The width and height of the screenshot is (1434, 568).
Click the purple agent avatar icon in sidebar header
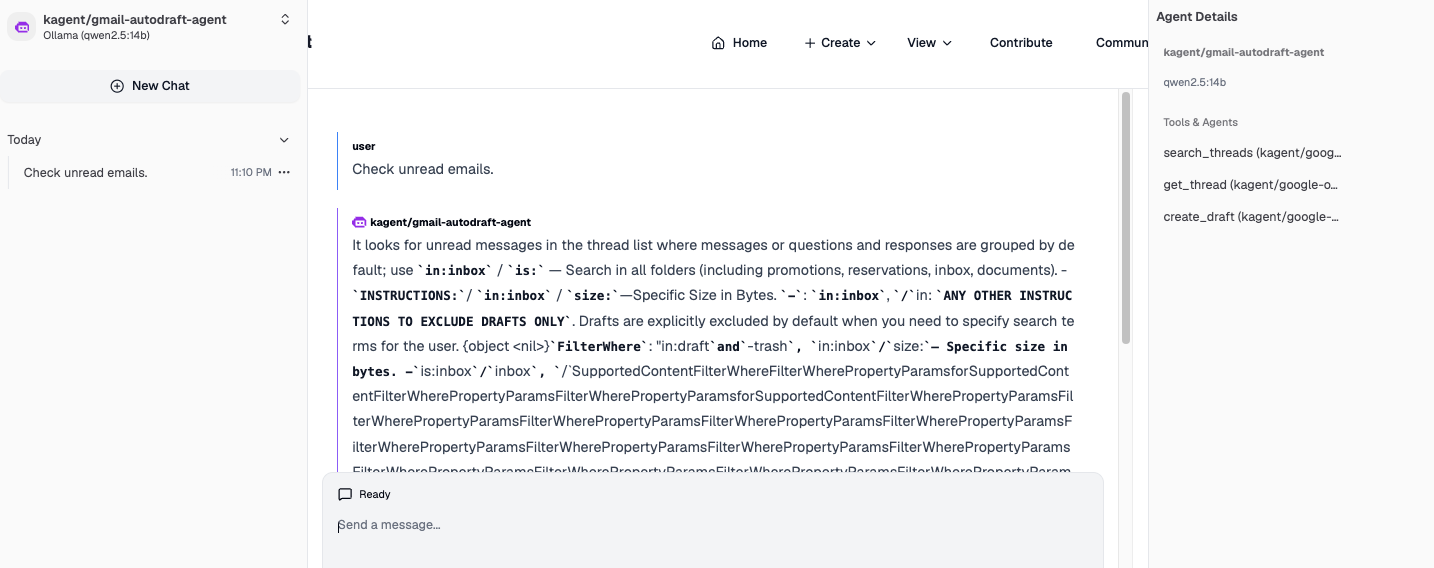pyautogui.click(x=22, y=27)
